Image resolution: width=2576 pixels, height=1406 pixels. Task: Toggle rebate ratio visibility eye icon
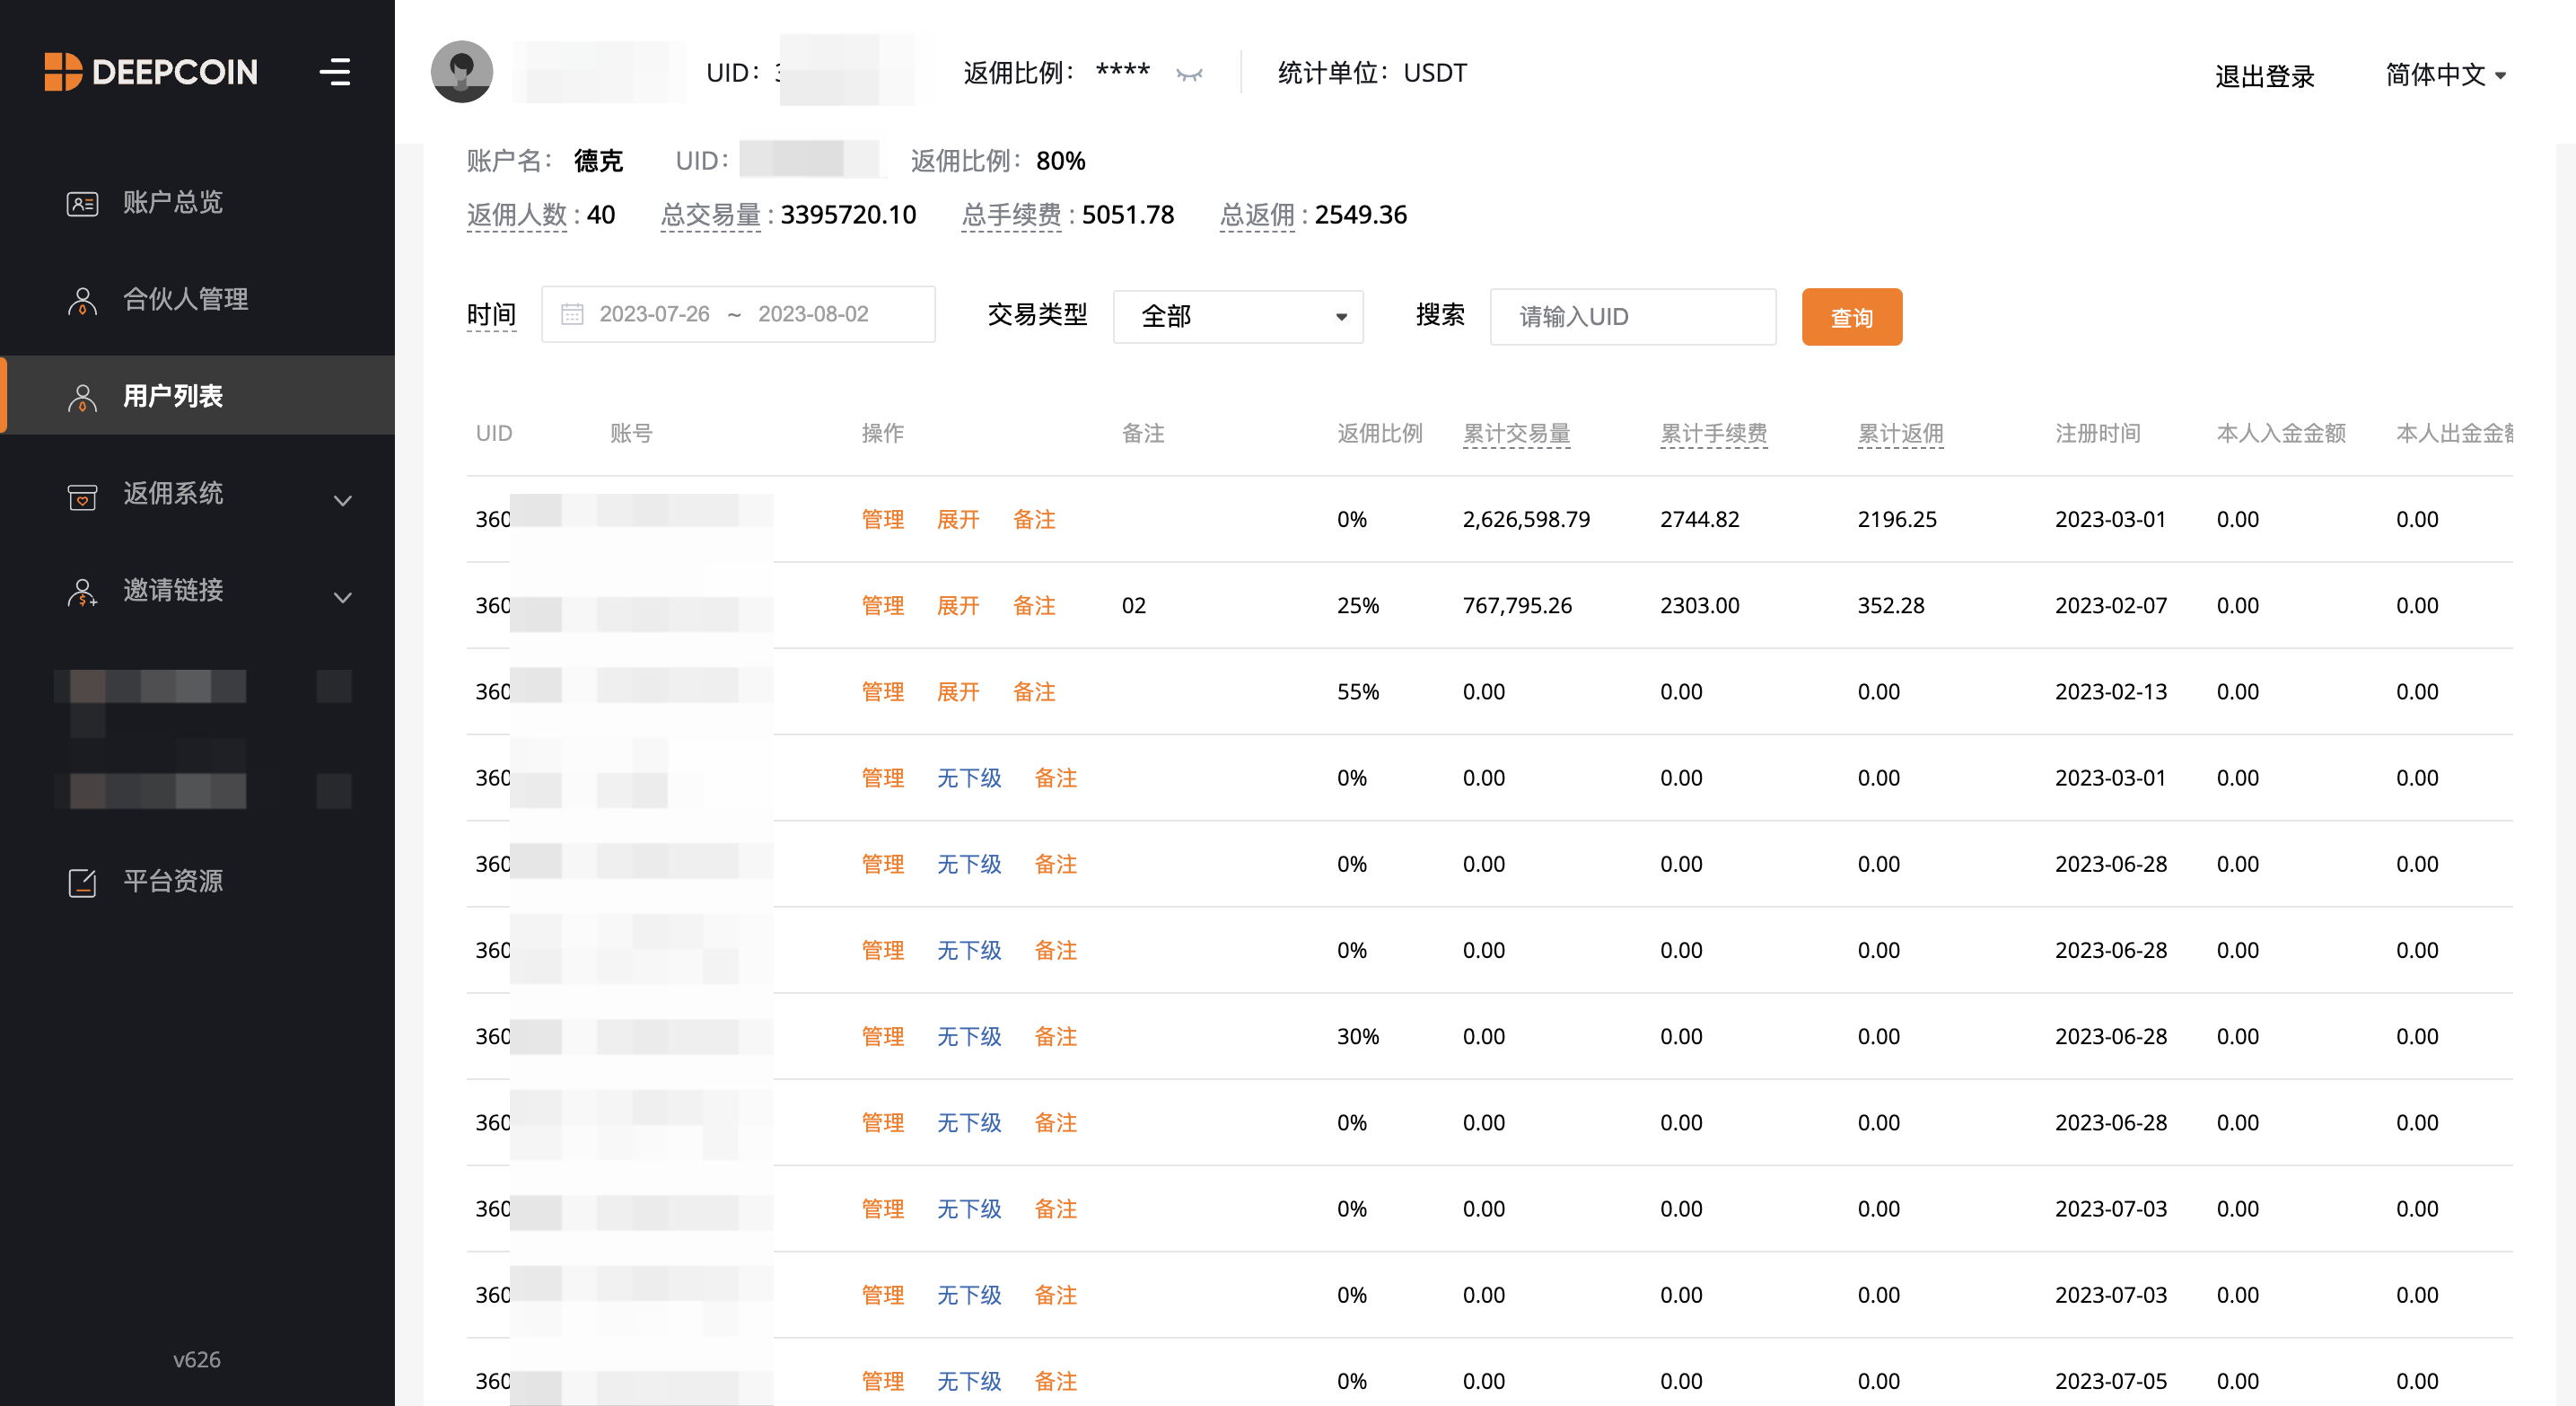point(1189,74)
